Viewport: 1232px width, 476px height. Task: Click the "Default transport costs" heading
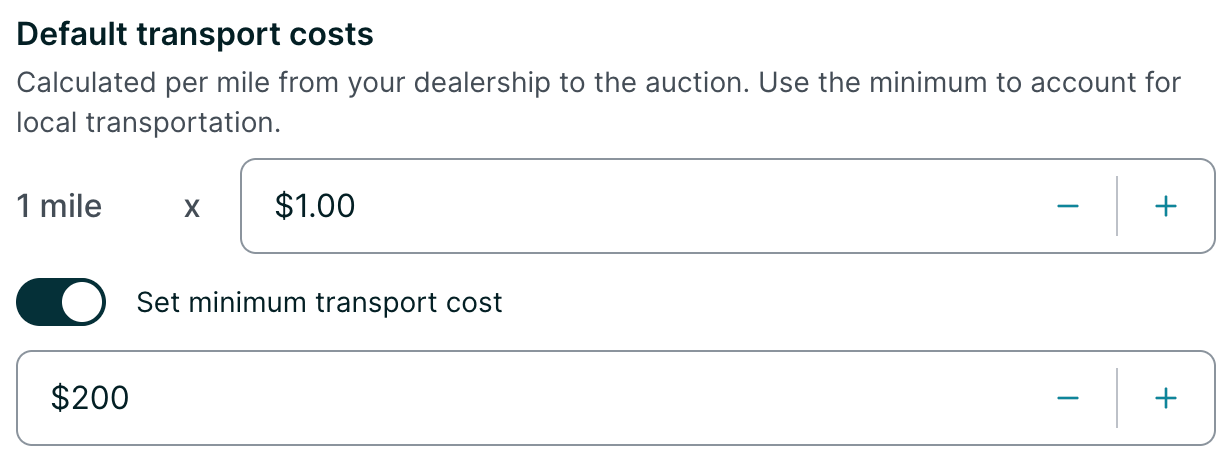tap(195, 34)
